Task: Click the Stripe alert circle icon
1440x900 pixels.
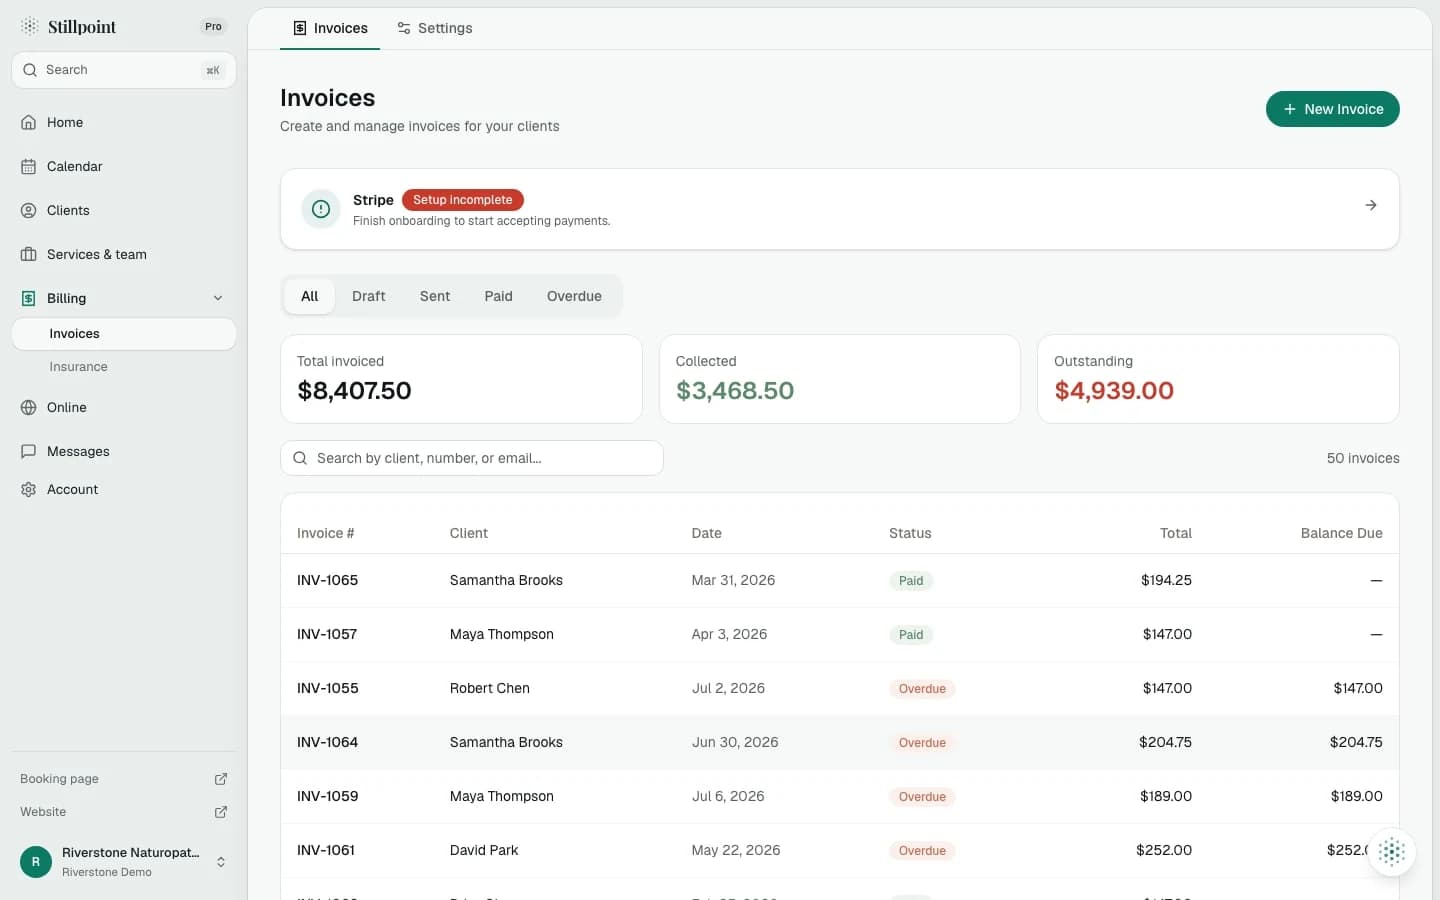Action: (x=321, y=209)
